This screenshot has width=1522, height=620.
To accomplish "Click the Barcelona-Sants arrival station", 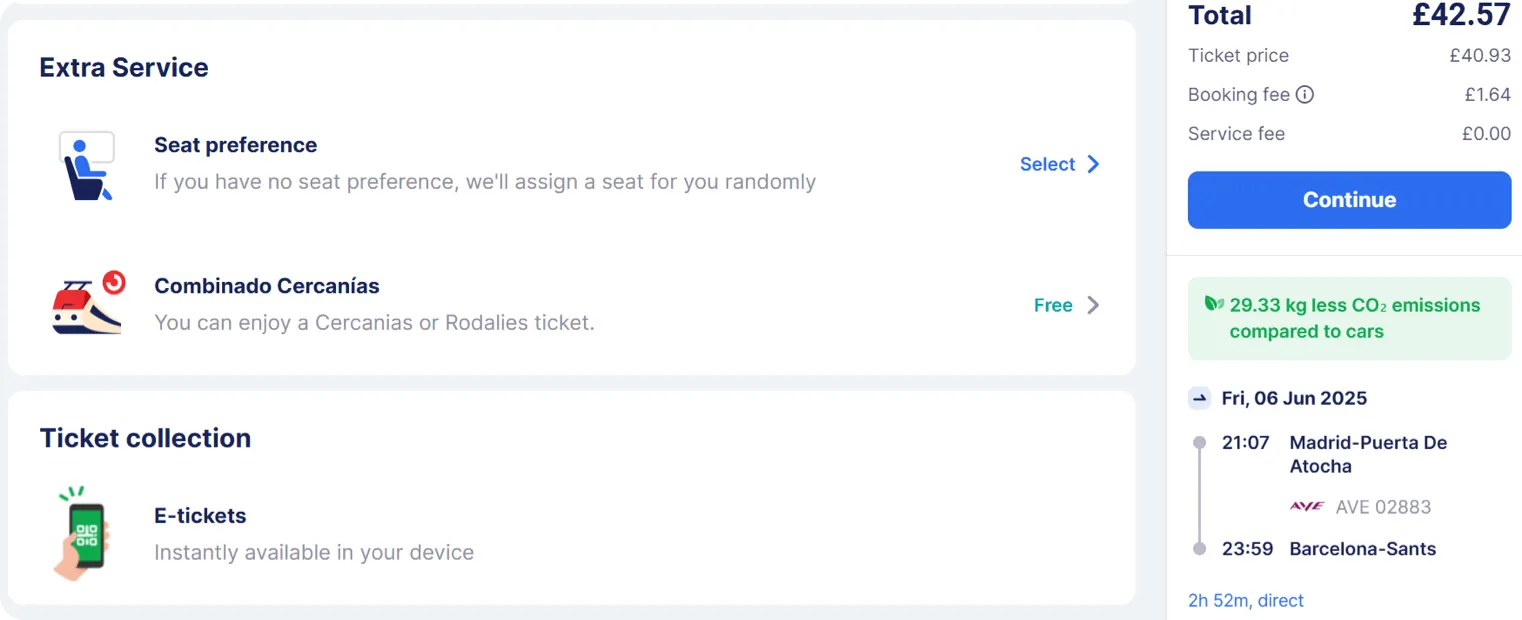I will point(1362,549).
